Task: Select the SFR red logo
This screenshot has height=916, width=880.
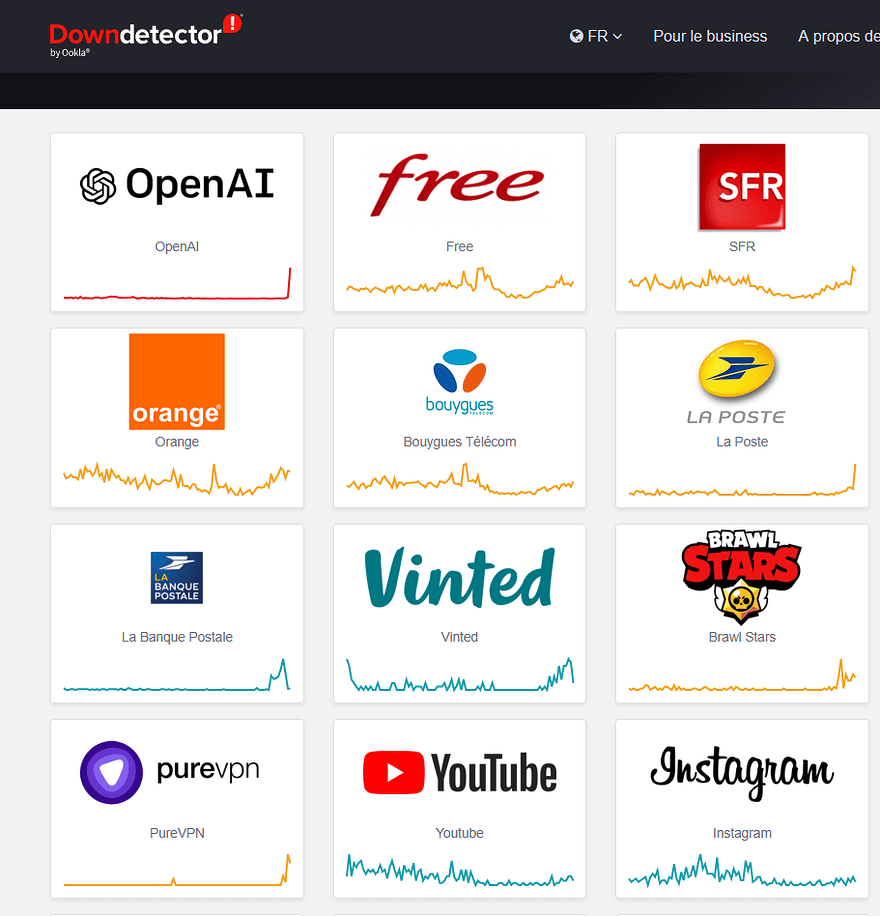Action: point(742,187)
